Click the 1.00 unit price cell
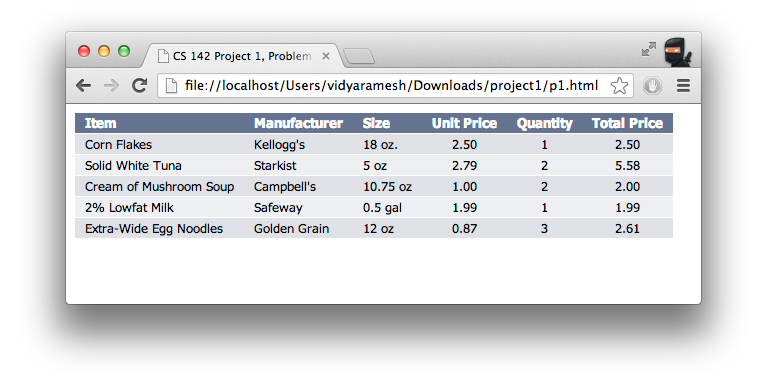 pyautogui.click(x=464, y=187)
